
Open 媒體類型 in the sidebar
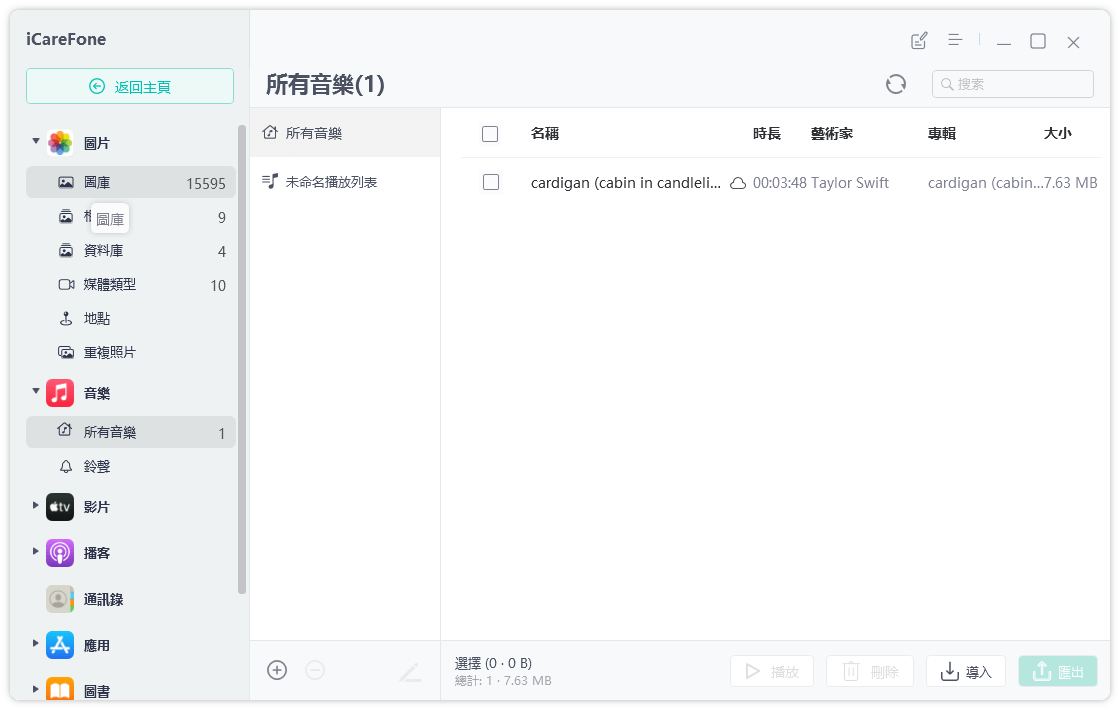click(x=131, y=284)
